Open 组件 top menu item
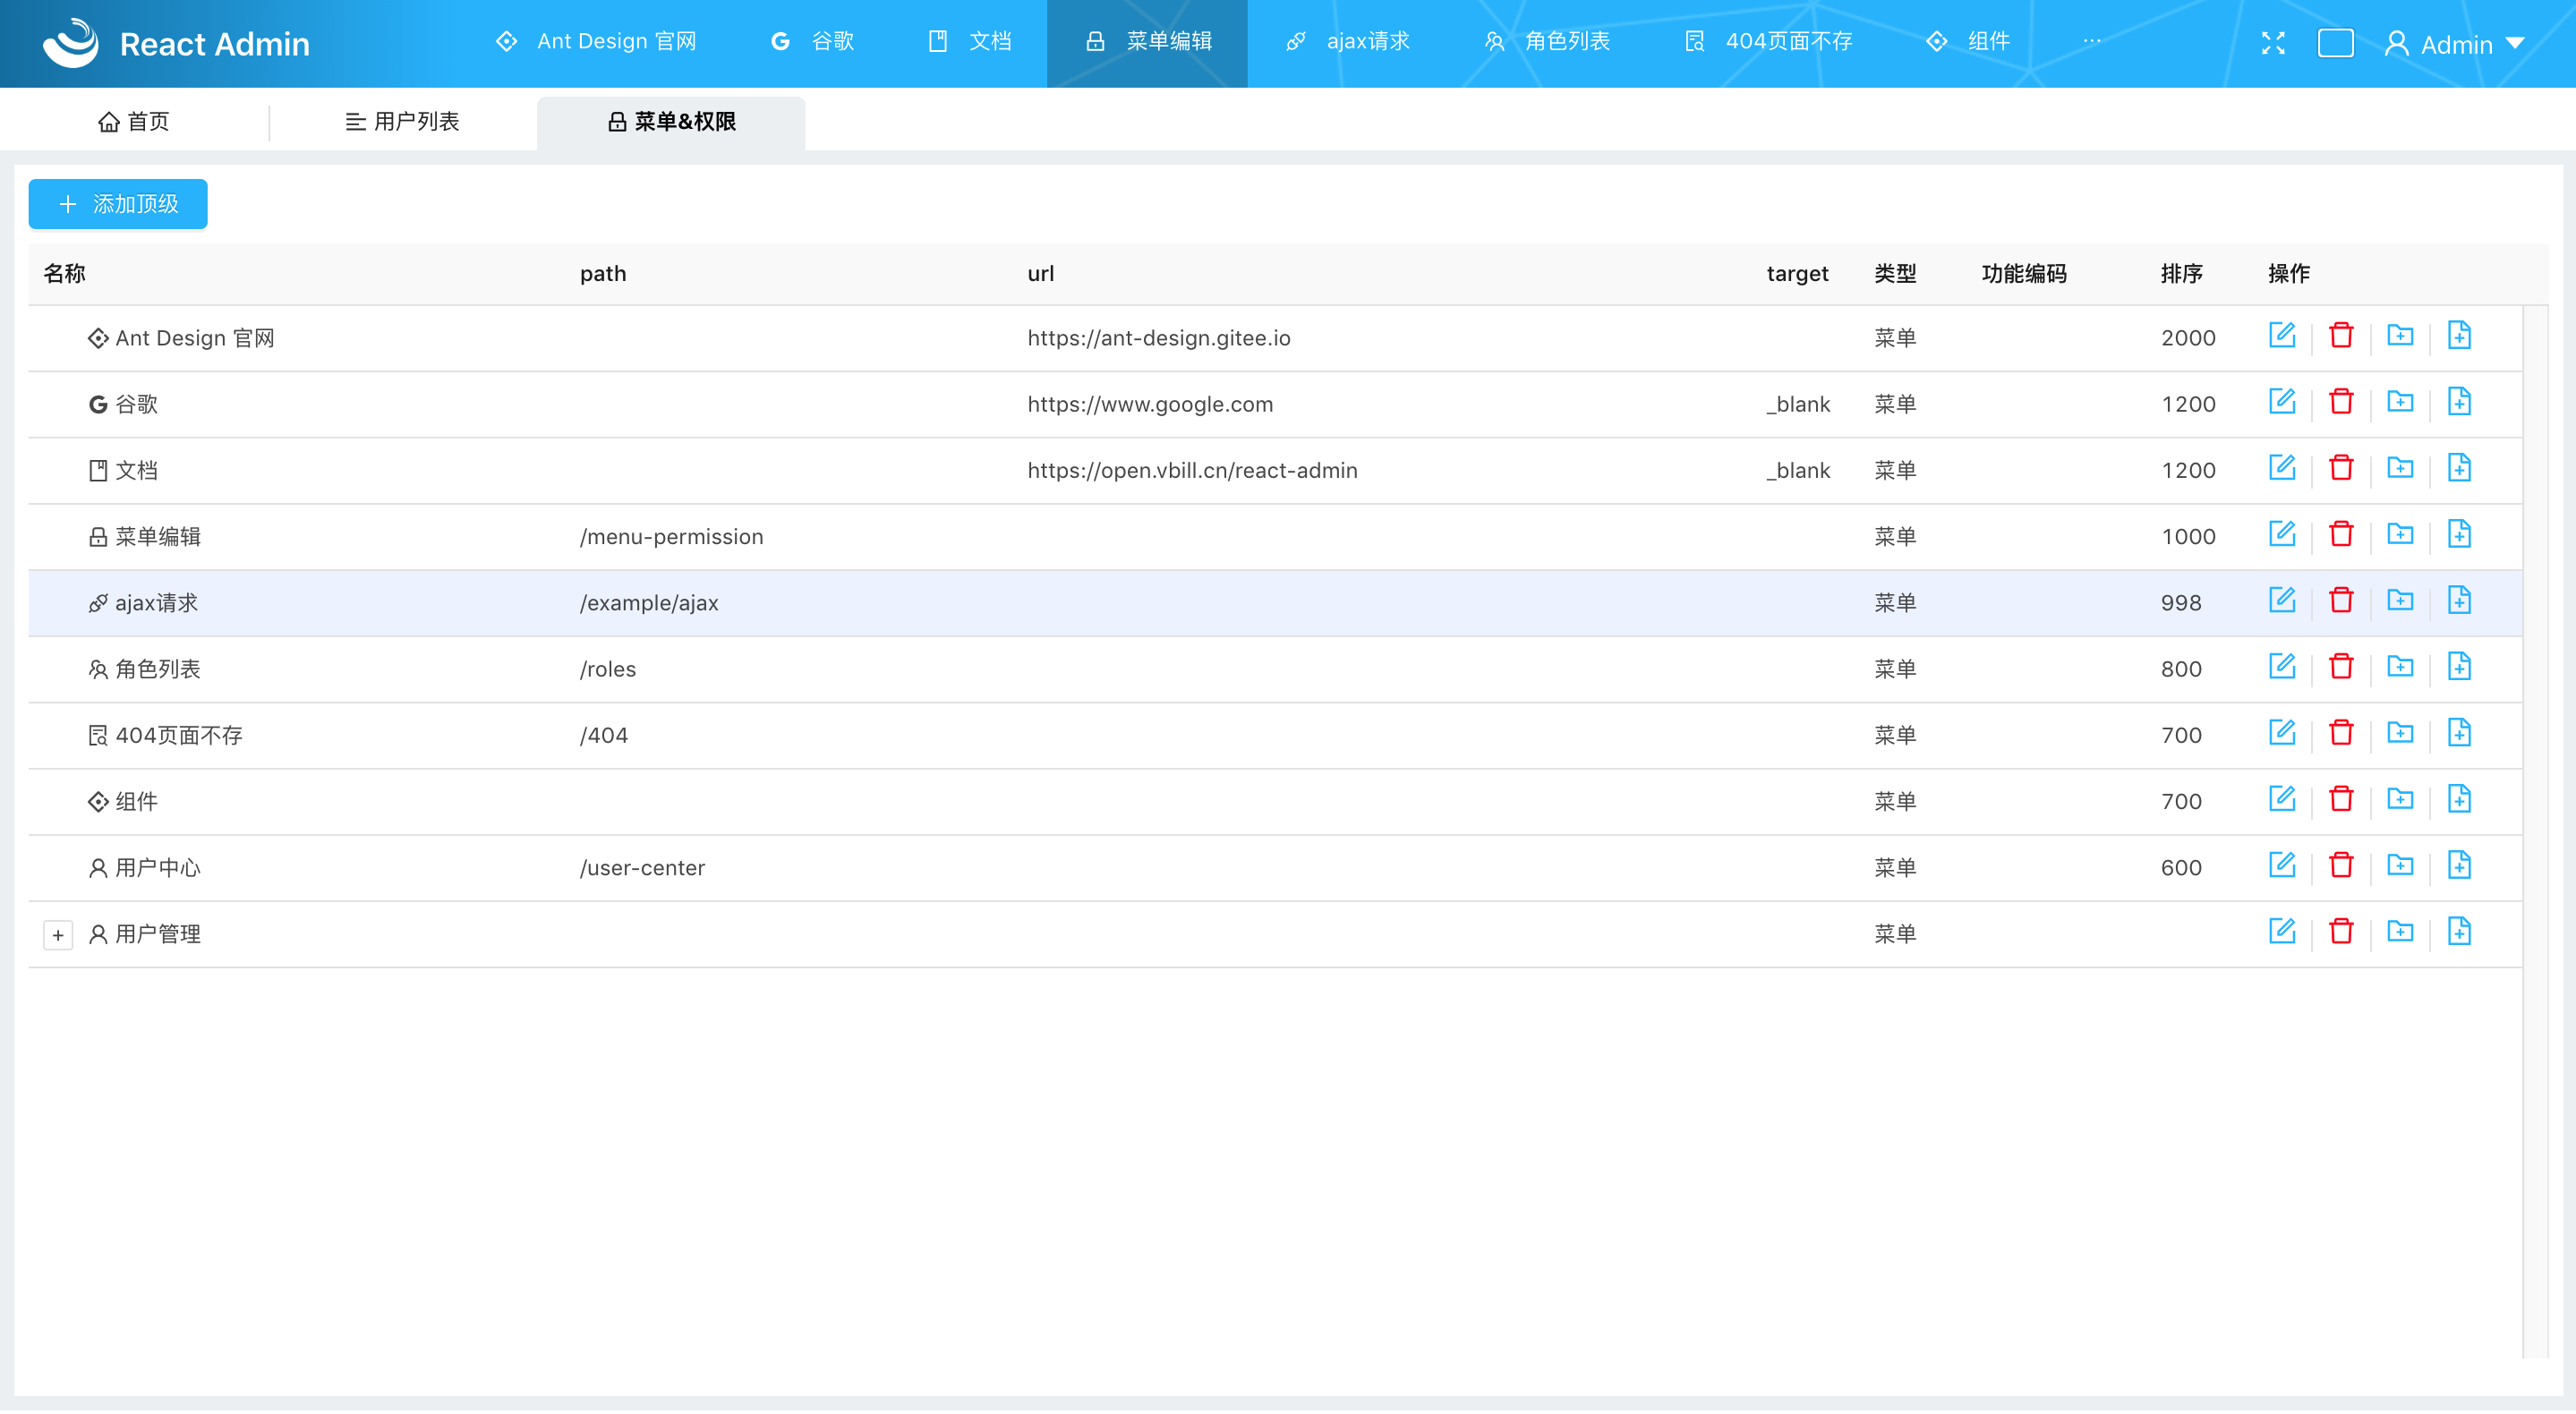The image size is (2576, 1414). coord(1967,41)
